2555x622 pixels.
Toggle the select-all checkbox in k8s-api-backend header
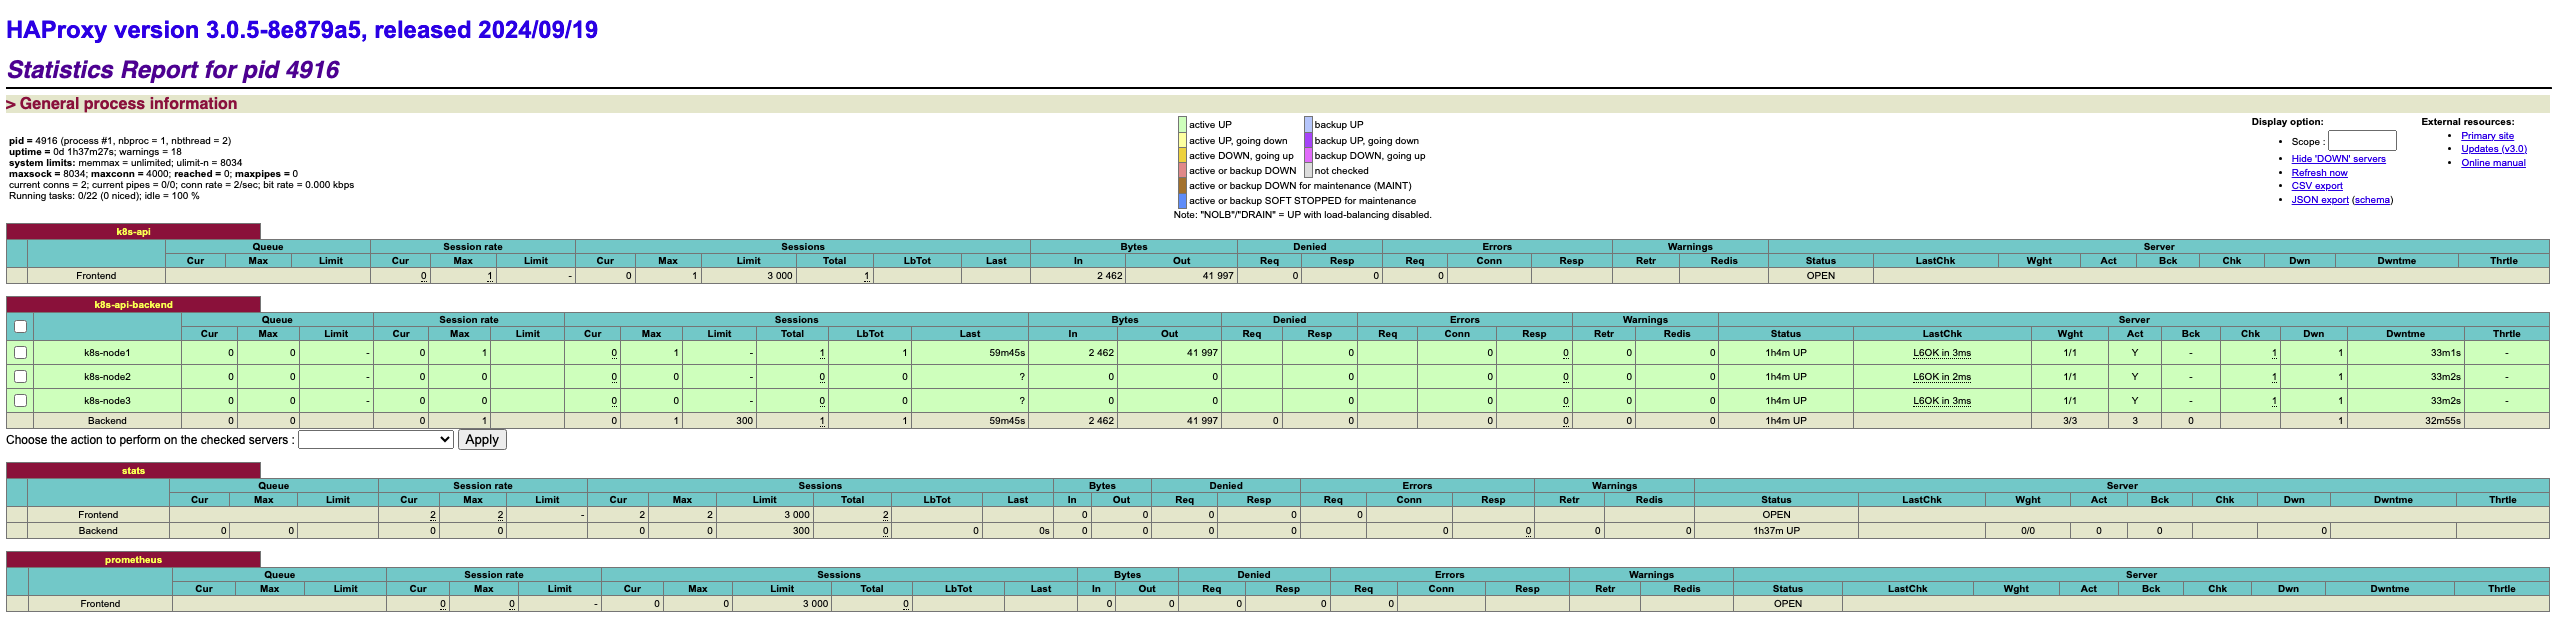[x=20, y=326]
